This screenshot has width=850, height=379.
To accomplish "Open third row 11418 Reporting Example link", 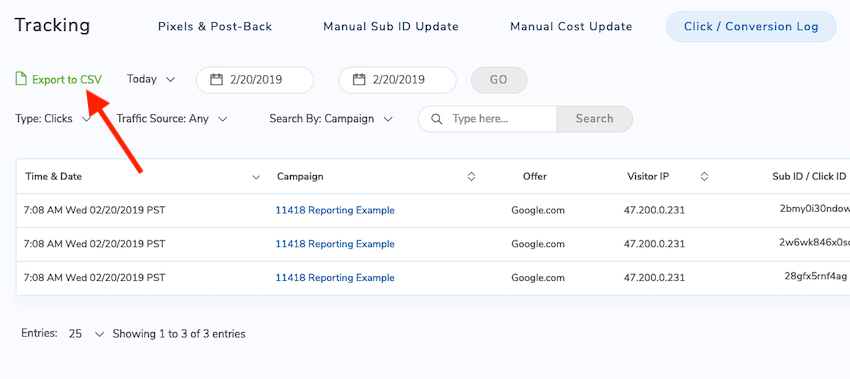I will coord(335,278).
